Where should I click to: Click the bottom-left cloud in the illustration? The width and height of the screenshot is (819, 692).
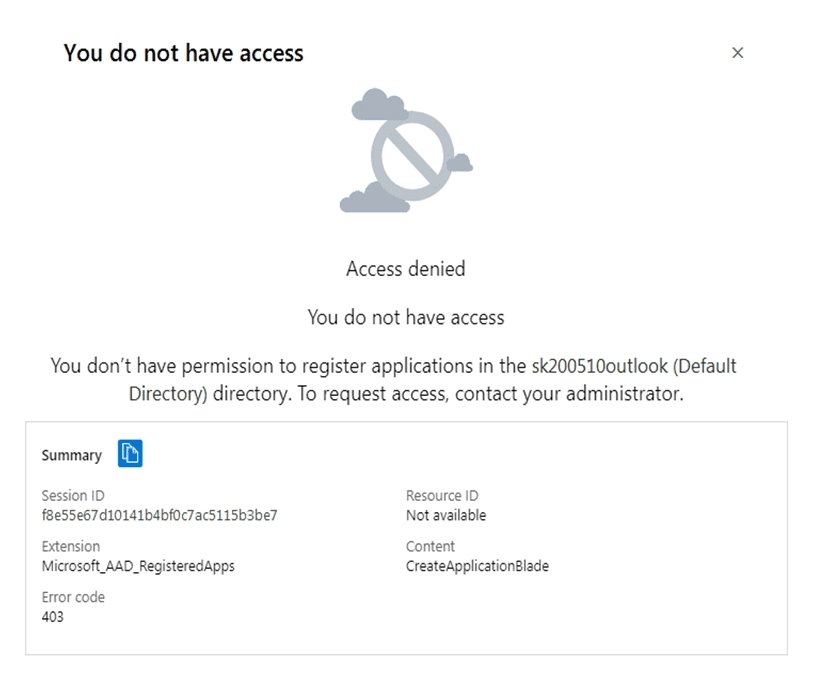click(x=374, y=198)
